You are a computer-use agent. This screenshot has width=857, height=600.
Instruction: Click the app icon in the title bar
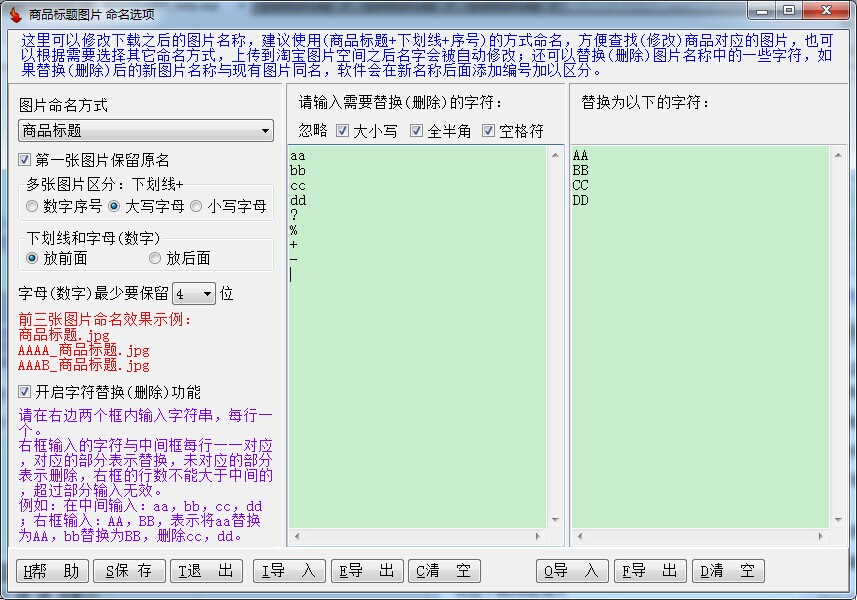click(15, 11)
